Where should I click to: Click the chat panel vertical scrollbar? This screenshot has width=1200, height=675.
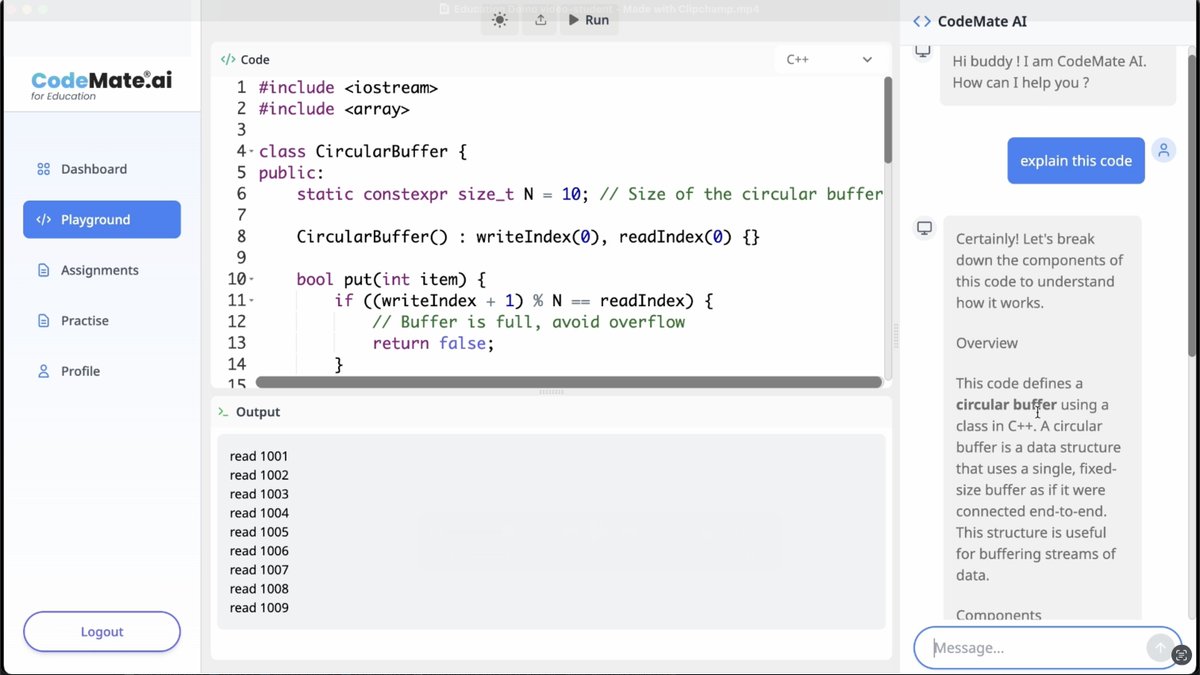point(1191,205)
